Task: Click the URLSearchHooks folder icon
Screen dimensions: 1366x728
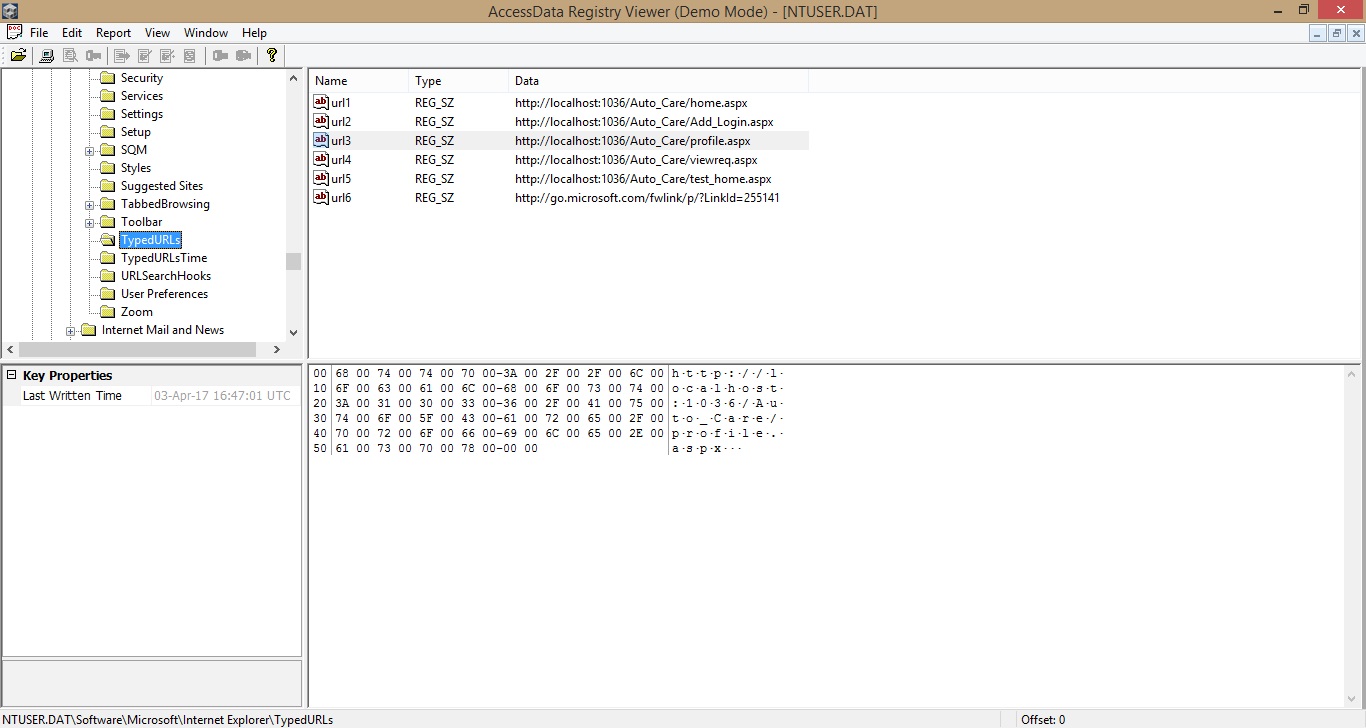Action: [108, 276]
